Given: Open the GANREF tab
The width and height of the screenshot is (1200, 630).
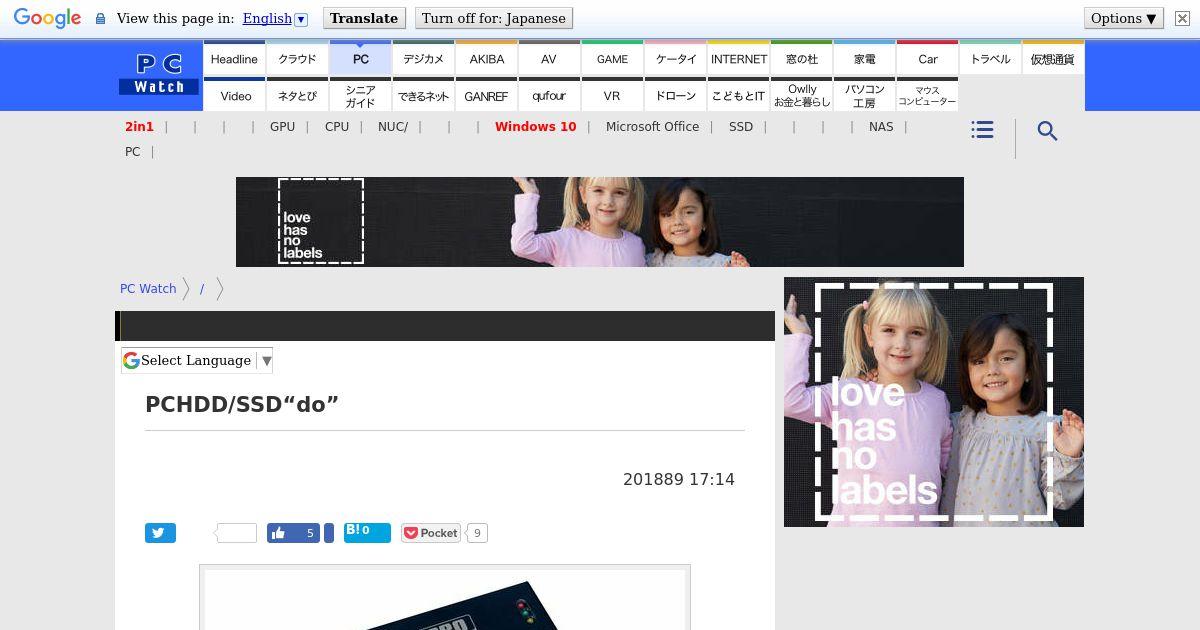Looking at the screenshot, I should coord(486,95).
